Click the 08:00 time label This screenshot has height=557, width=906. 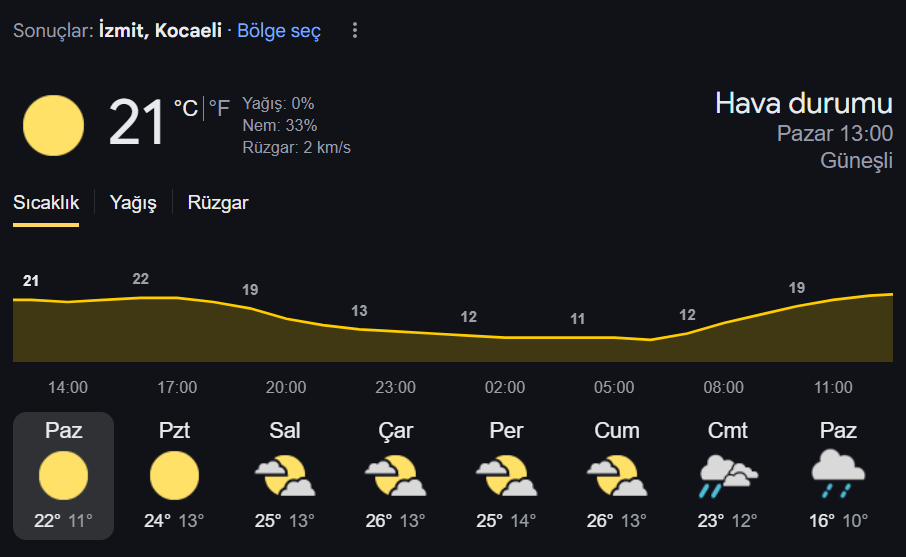tap(723, 387)
